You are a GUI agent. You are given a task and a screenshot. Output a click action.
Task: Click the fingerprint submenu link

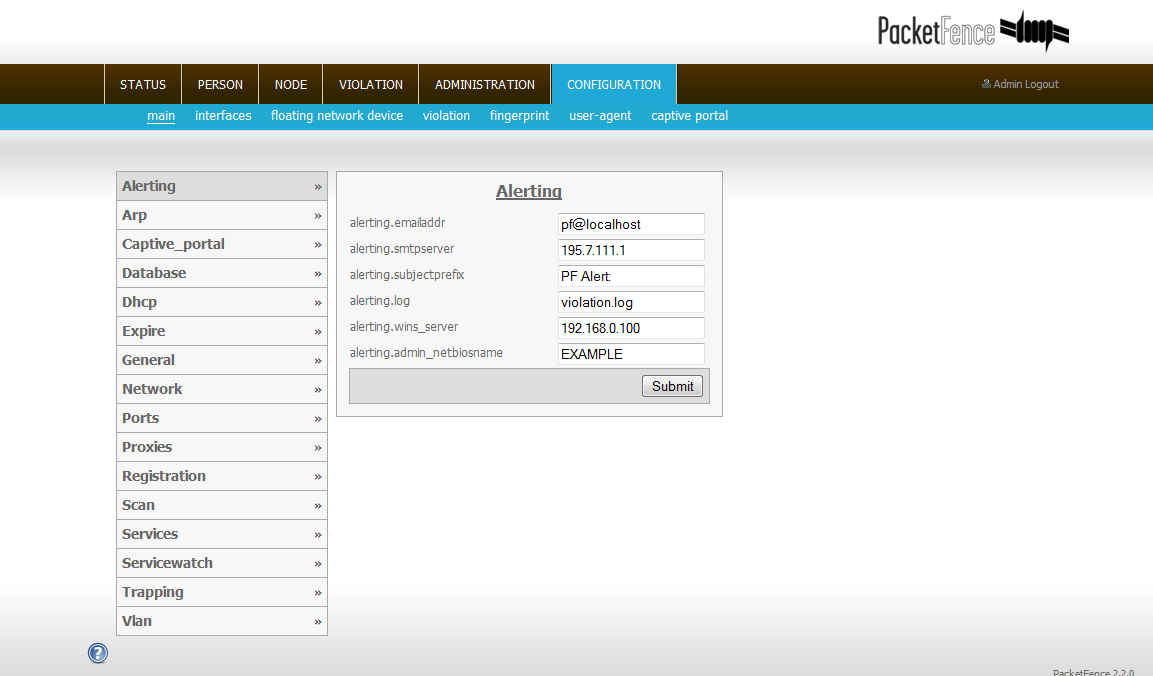coord(519,116)
